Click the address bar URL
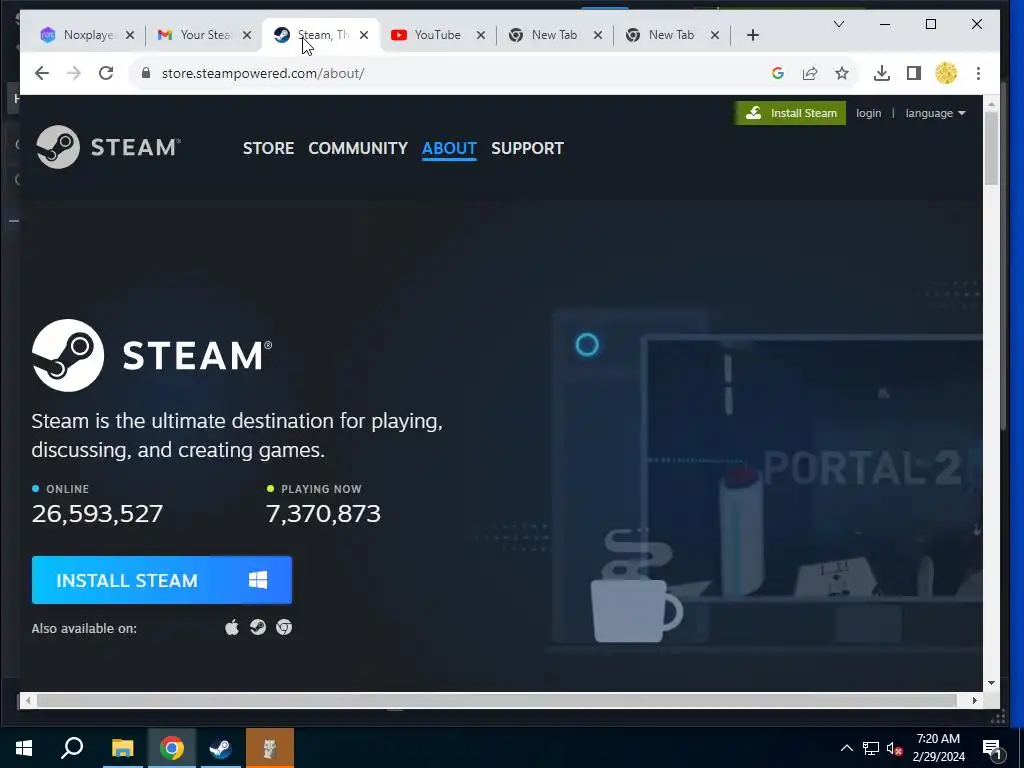Image resolution: width=1024 pixels, height=768 pixels. pos(263,73)
